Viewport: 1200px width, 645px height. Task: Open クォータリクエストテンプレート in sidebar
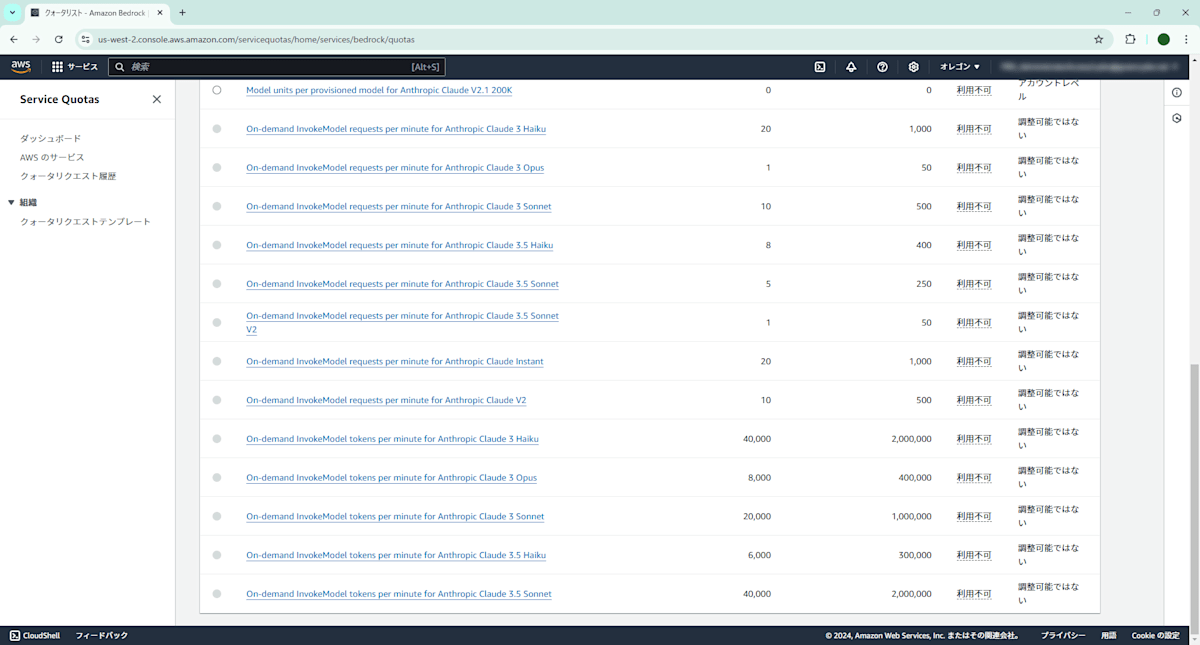[85, 221]
